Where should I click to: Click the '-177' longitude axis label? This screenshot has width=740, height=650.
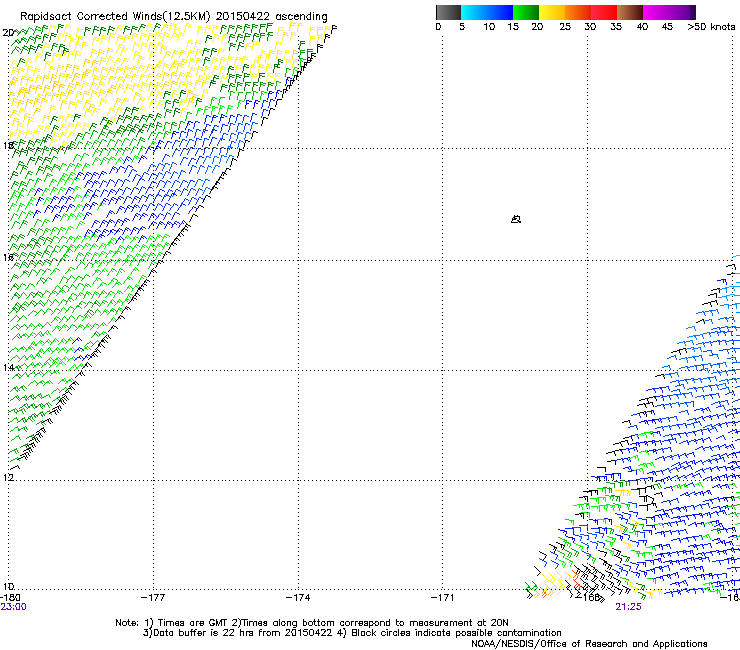pyautogui.click(x=153, y=598)
